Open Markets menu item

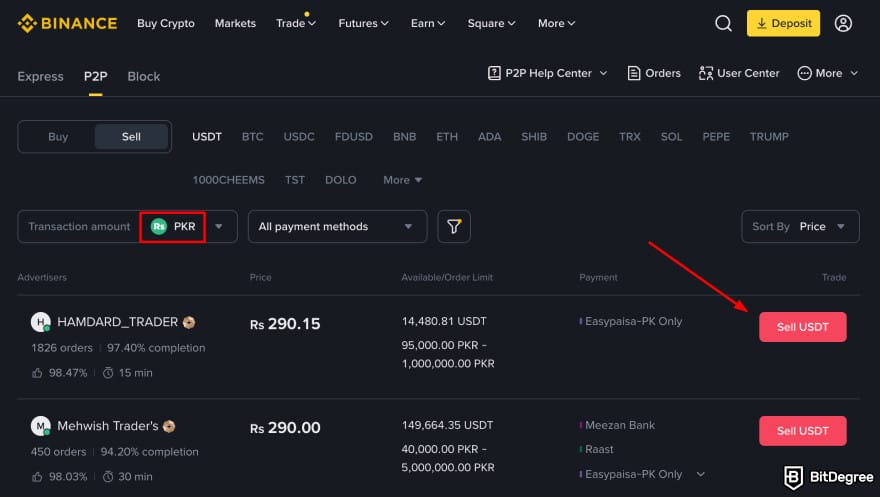pos(235,24)
